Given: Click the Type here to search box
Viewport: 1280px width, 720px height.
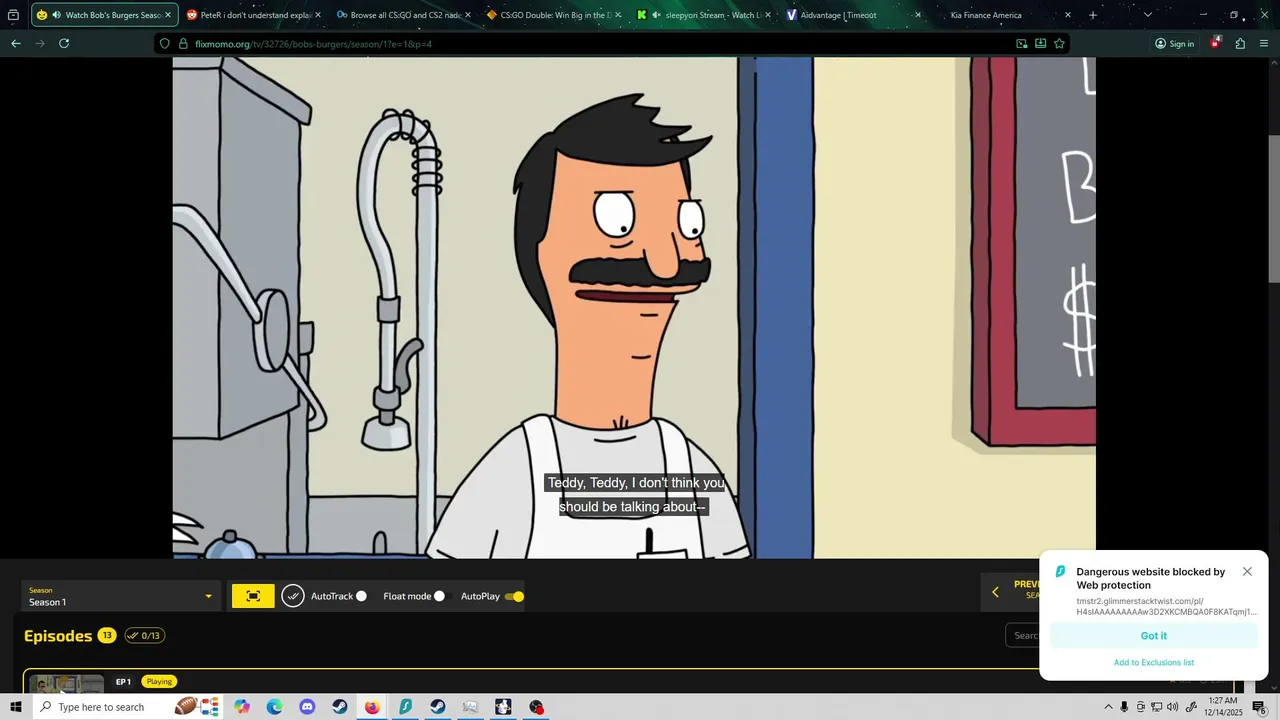Looking at the screenshot, I should click(114, 707).
